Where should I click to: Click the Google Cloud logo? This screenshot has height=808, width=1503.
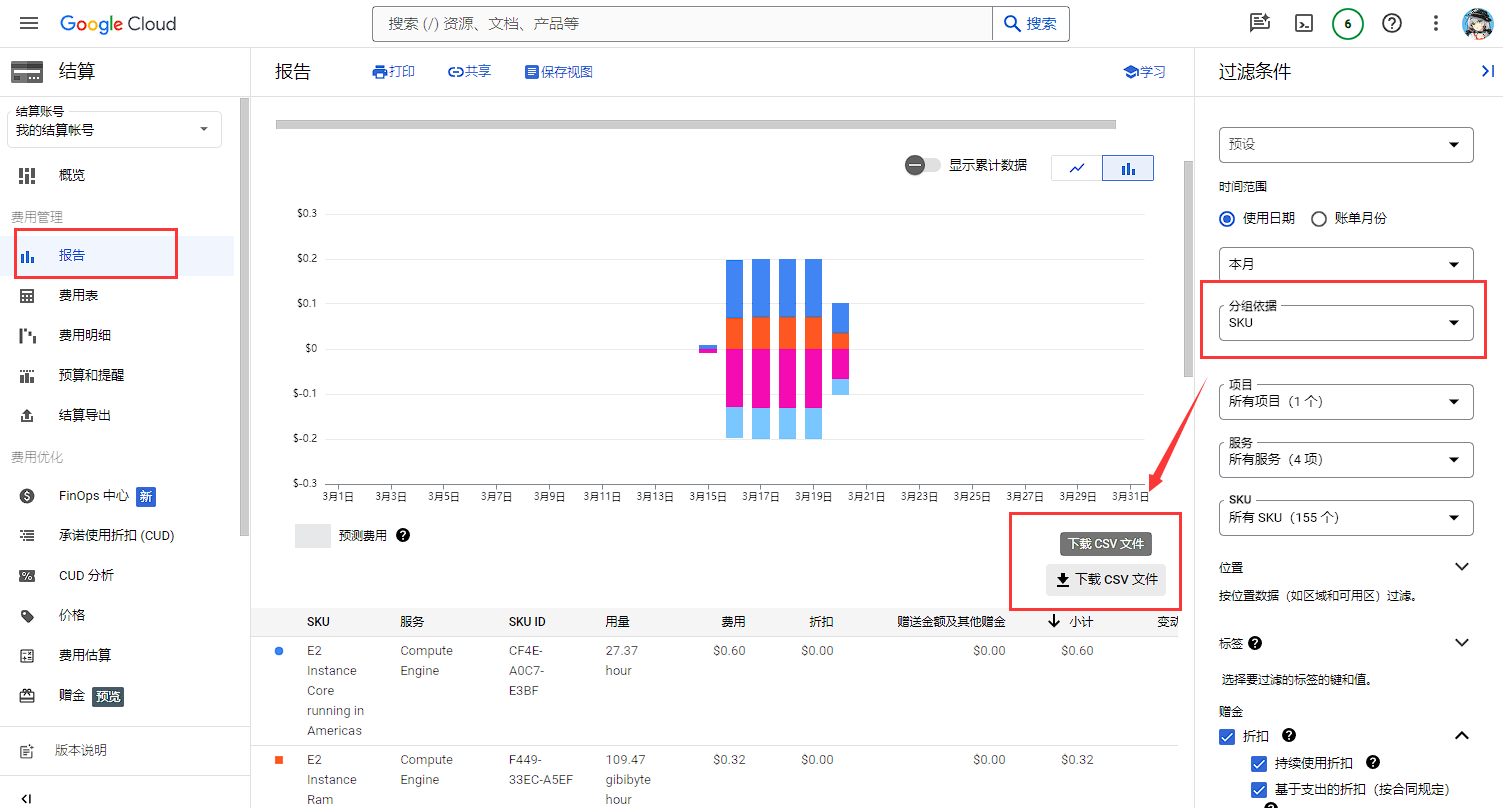(118, 23)
